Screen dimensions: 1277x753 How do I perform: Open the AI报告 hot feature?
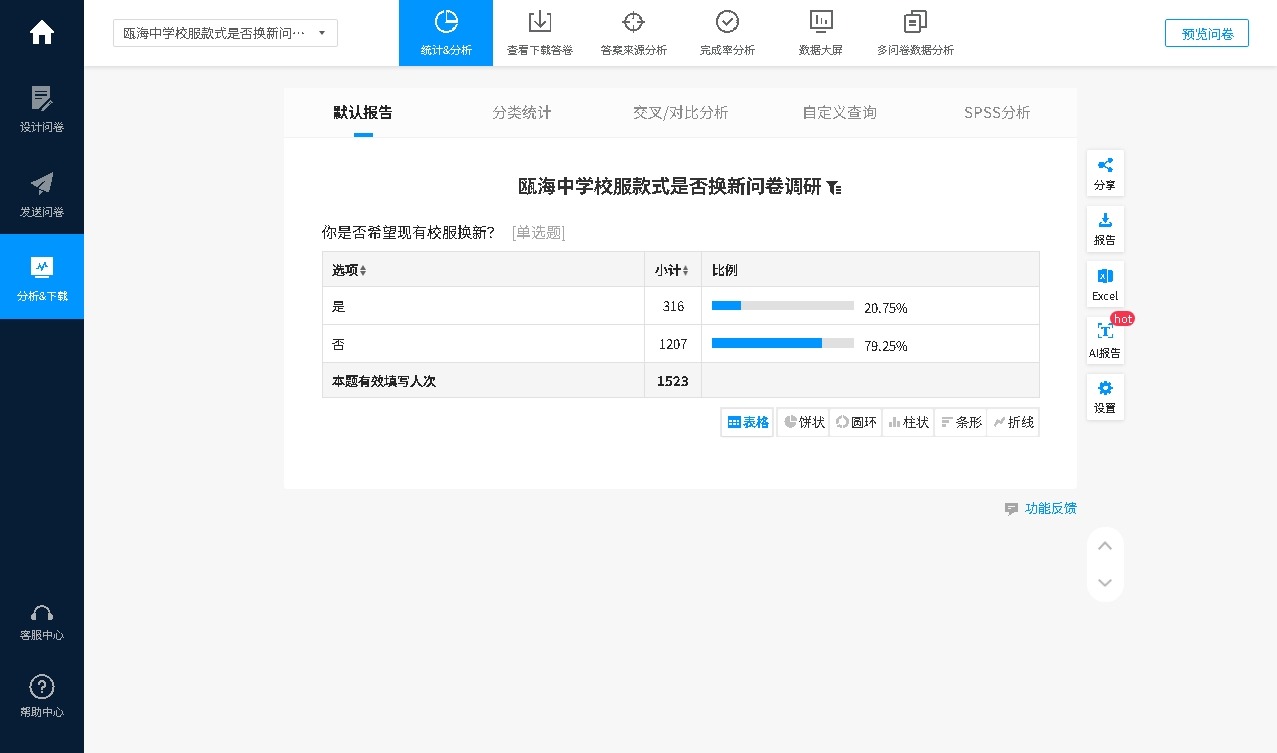[x=1105, y=341]
